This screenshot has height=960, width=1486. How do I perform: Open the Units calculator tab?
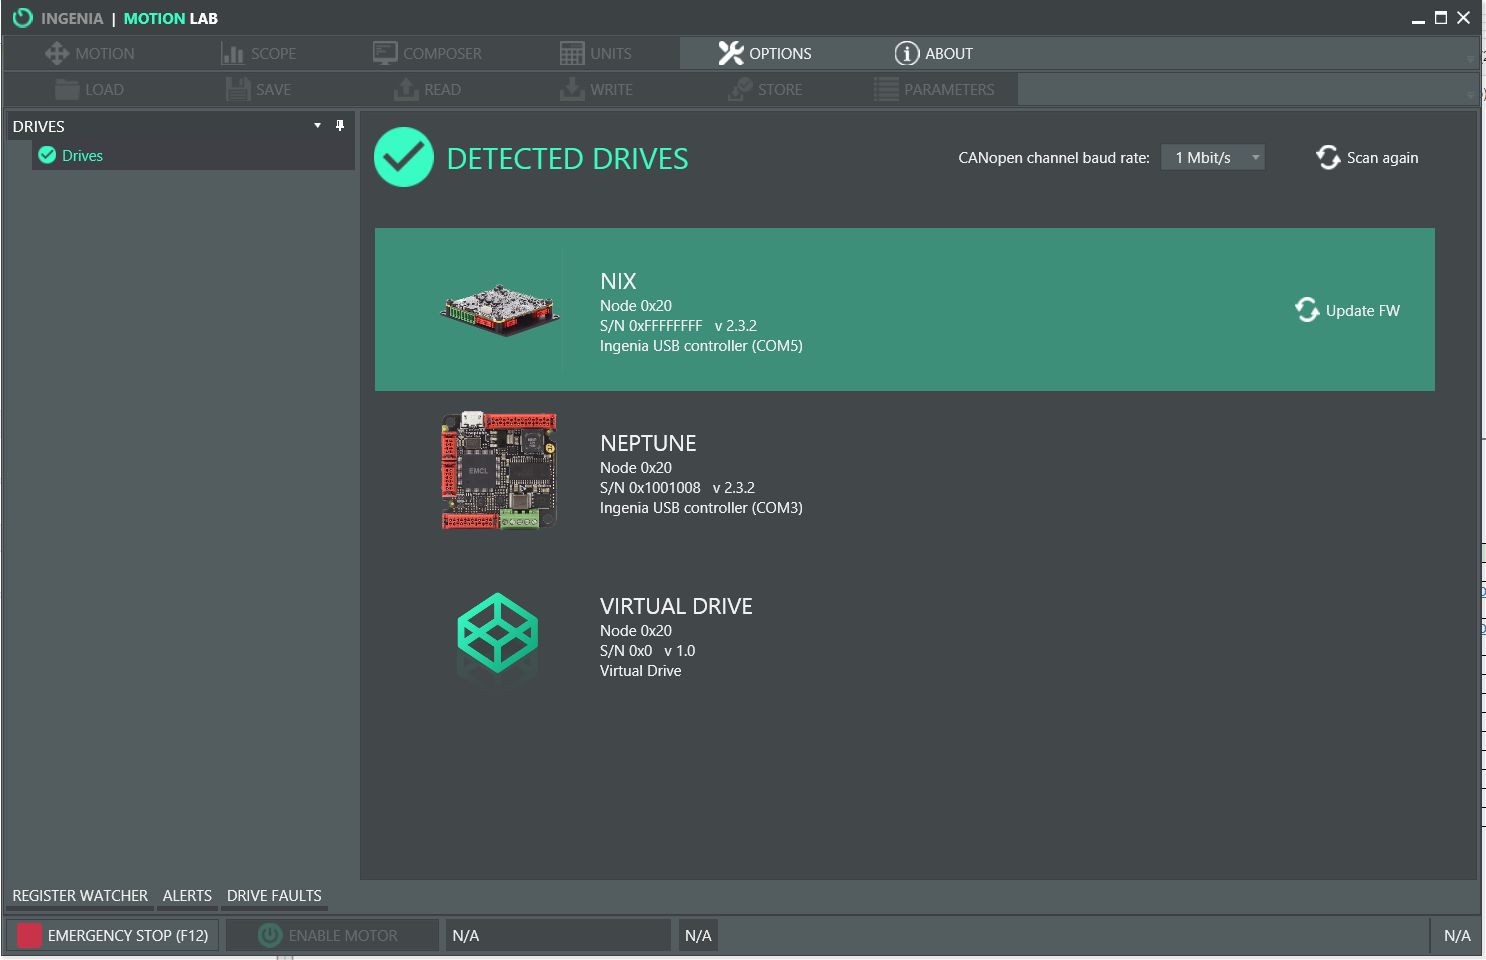596,54
